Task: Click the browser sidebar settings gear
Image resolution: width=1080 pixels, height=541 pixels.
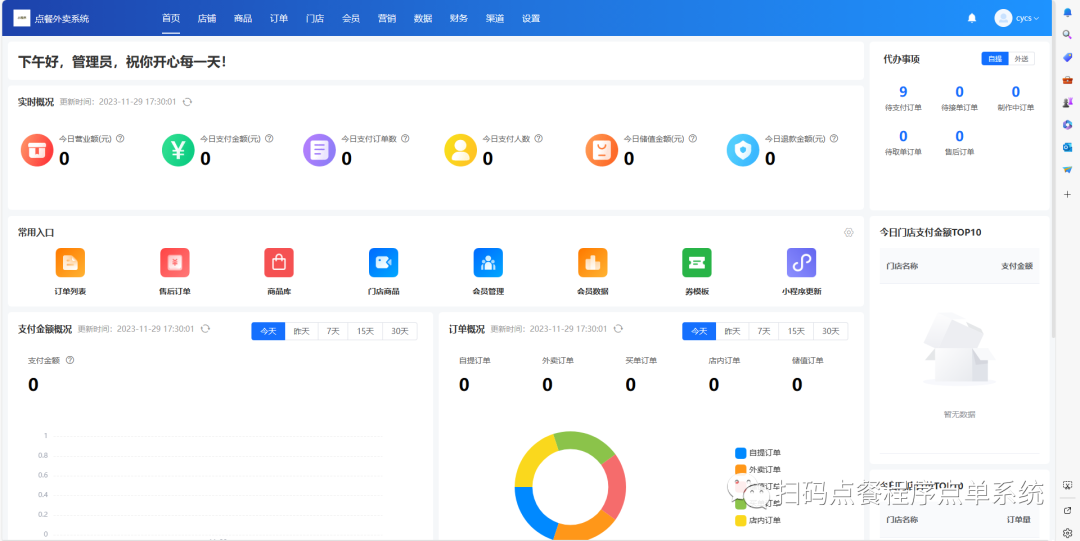Action: click(x=1068, y=533)
